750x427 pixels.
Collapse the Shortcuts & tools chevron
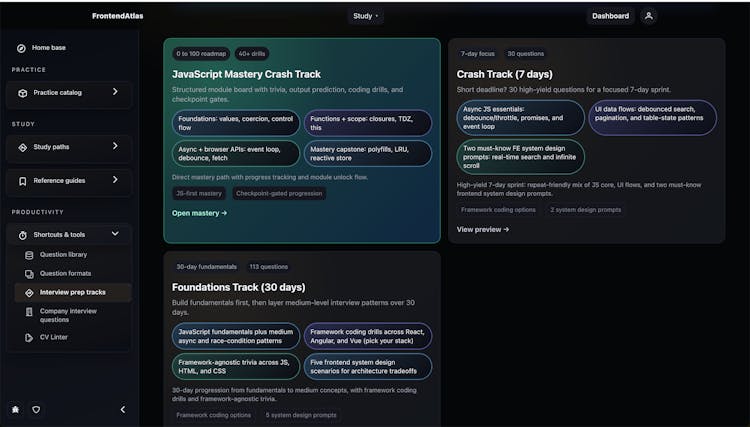coord(115,233)
